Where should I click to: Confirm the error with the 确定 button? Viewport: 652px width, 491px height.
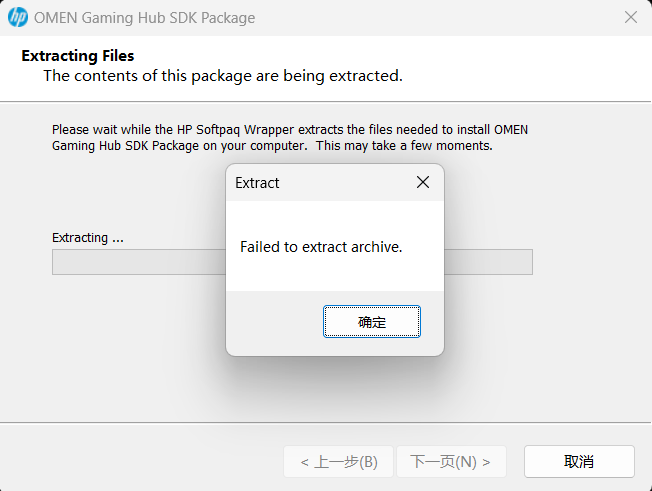click(x=372, y=322)
